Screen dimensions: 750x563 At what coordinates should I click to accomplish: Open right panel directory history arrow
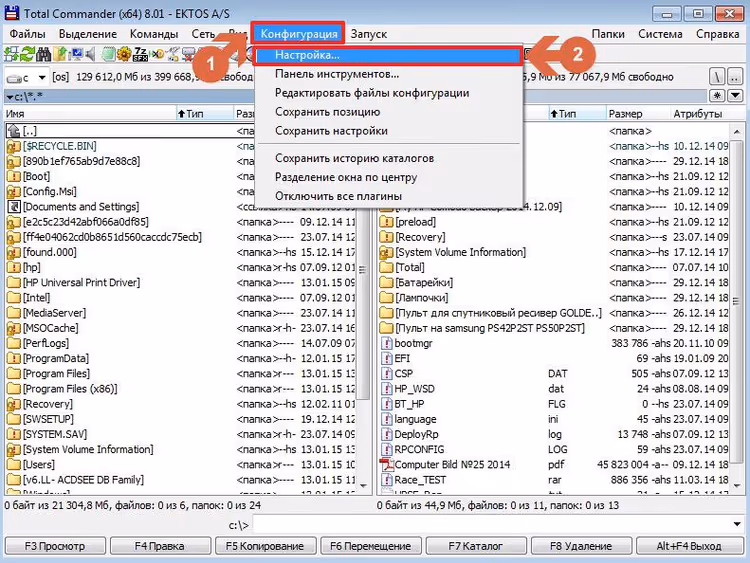(735, 96)
